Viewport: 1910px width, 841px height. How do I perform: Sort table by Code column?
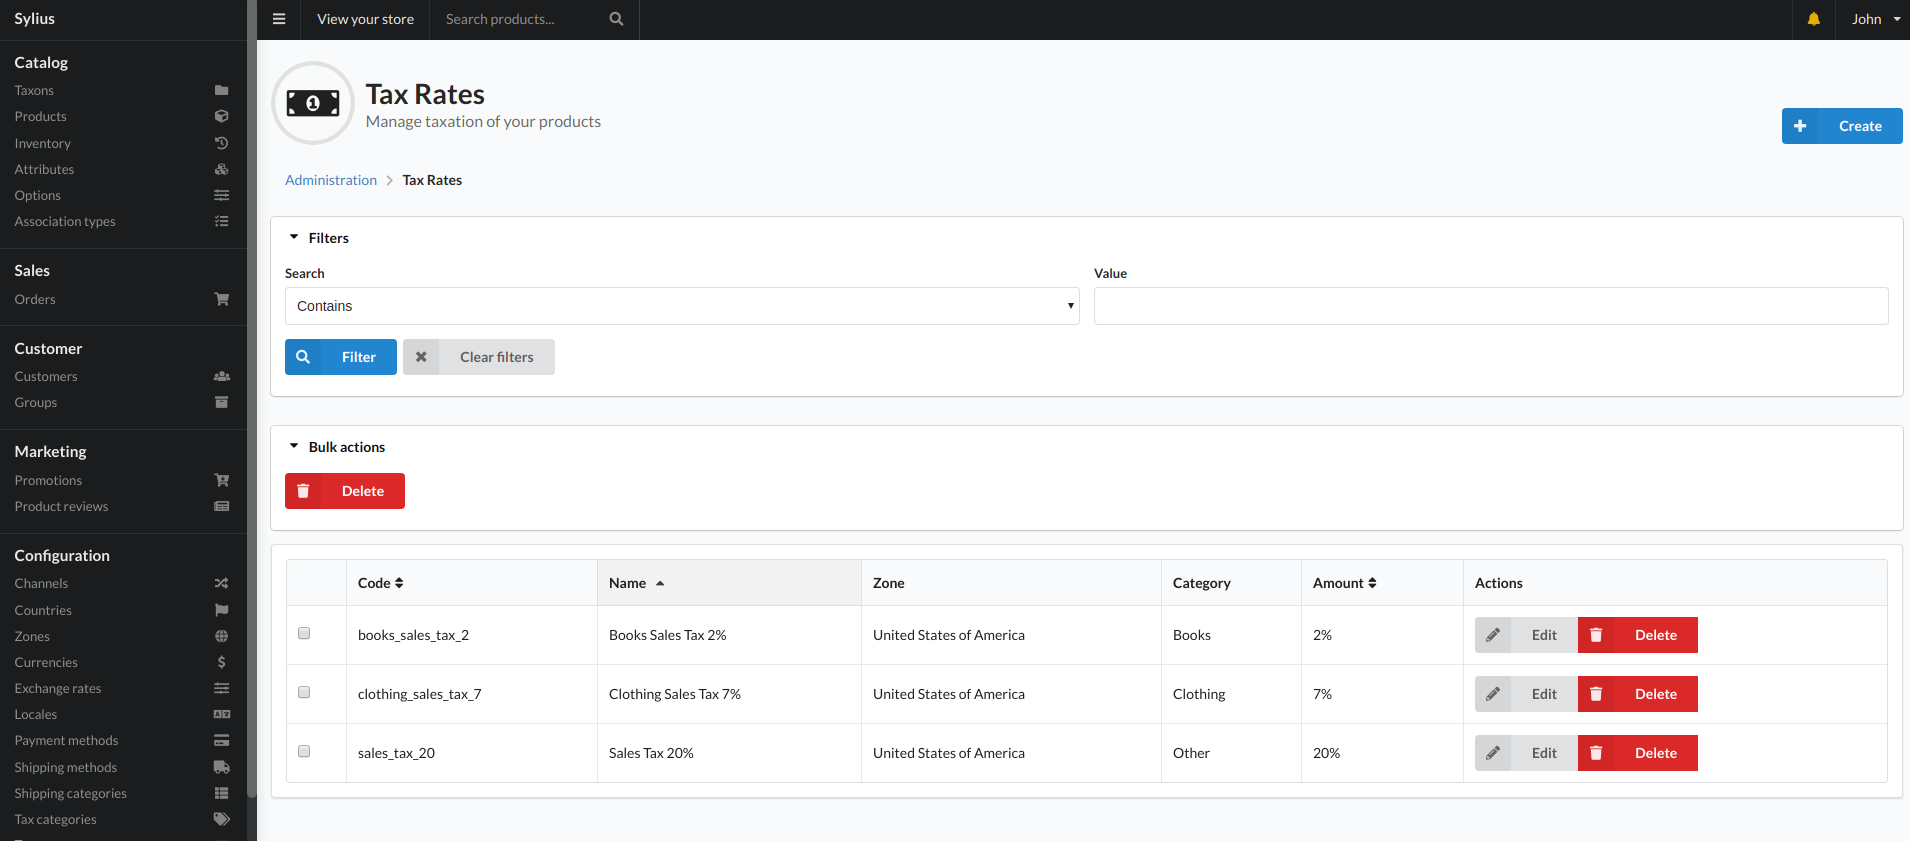[380, 583]
